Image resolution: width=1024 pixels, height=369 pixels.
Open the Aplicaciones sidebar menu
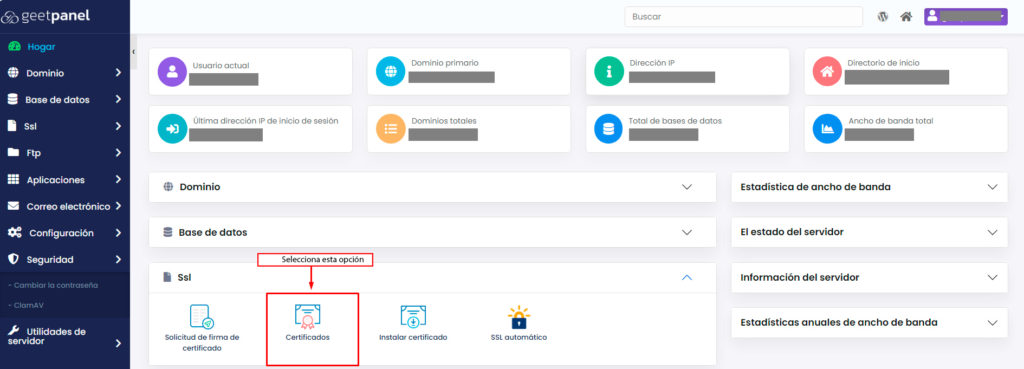[65, 180]
